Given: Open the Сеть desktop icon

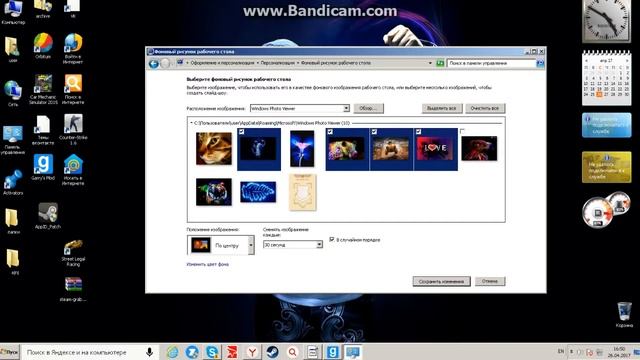Looking at the screenshot, I should 13,93.
